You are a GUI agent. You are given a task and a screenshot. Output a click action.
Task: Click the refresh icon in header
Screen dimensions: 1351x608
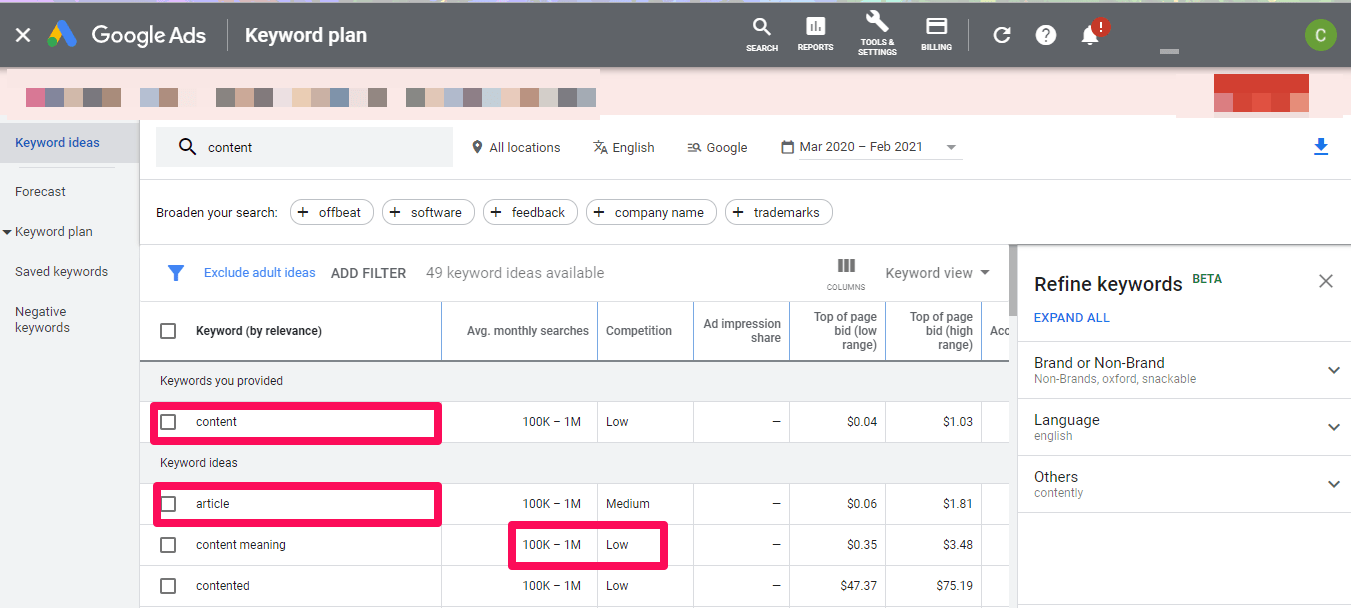pyautogui.click(x=1001, y=36)
